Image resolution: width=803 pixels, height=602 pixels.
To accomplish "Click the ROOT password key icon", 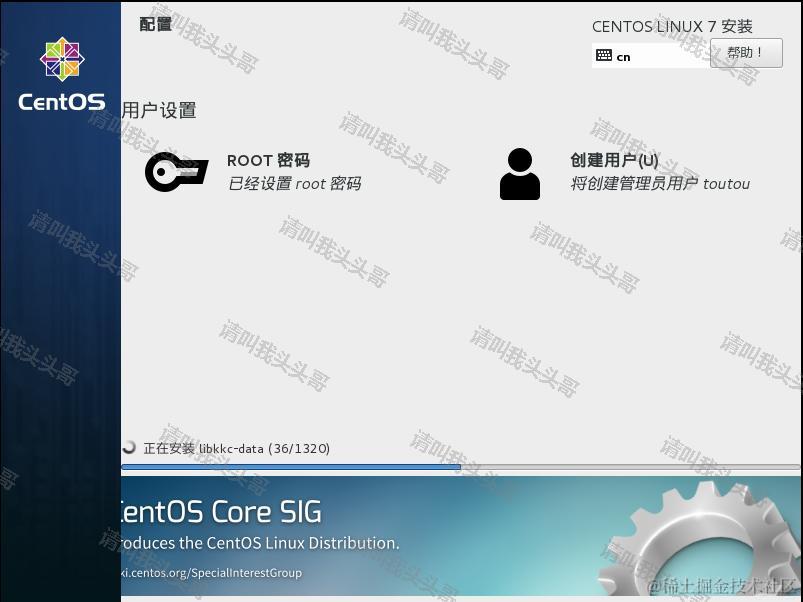I will coord(177,172).
